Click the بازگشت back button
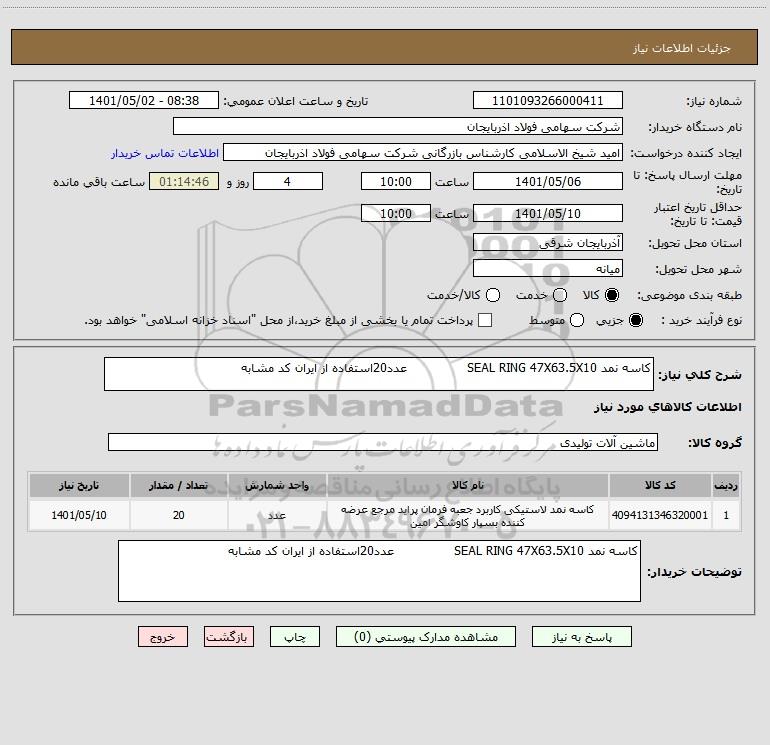This screenshot has height=745, width=770. tap(229, 637)
